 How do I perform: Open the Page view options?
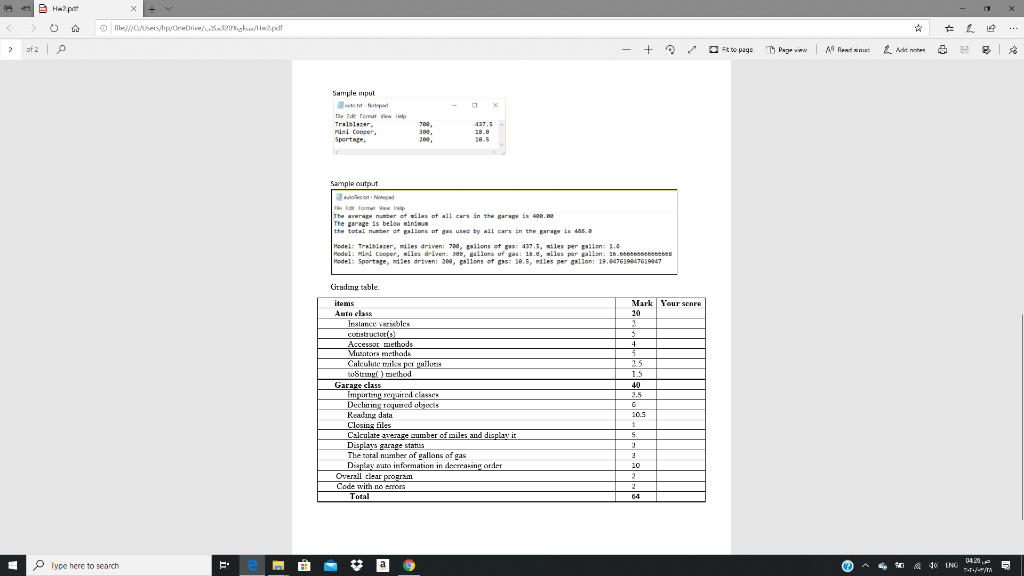pos(786,50)
